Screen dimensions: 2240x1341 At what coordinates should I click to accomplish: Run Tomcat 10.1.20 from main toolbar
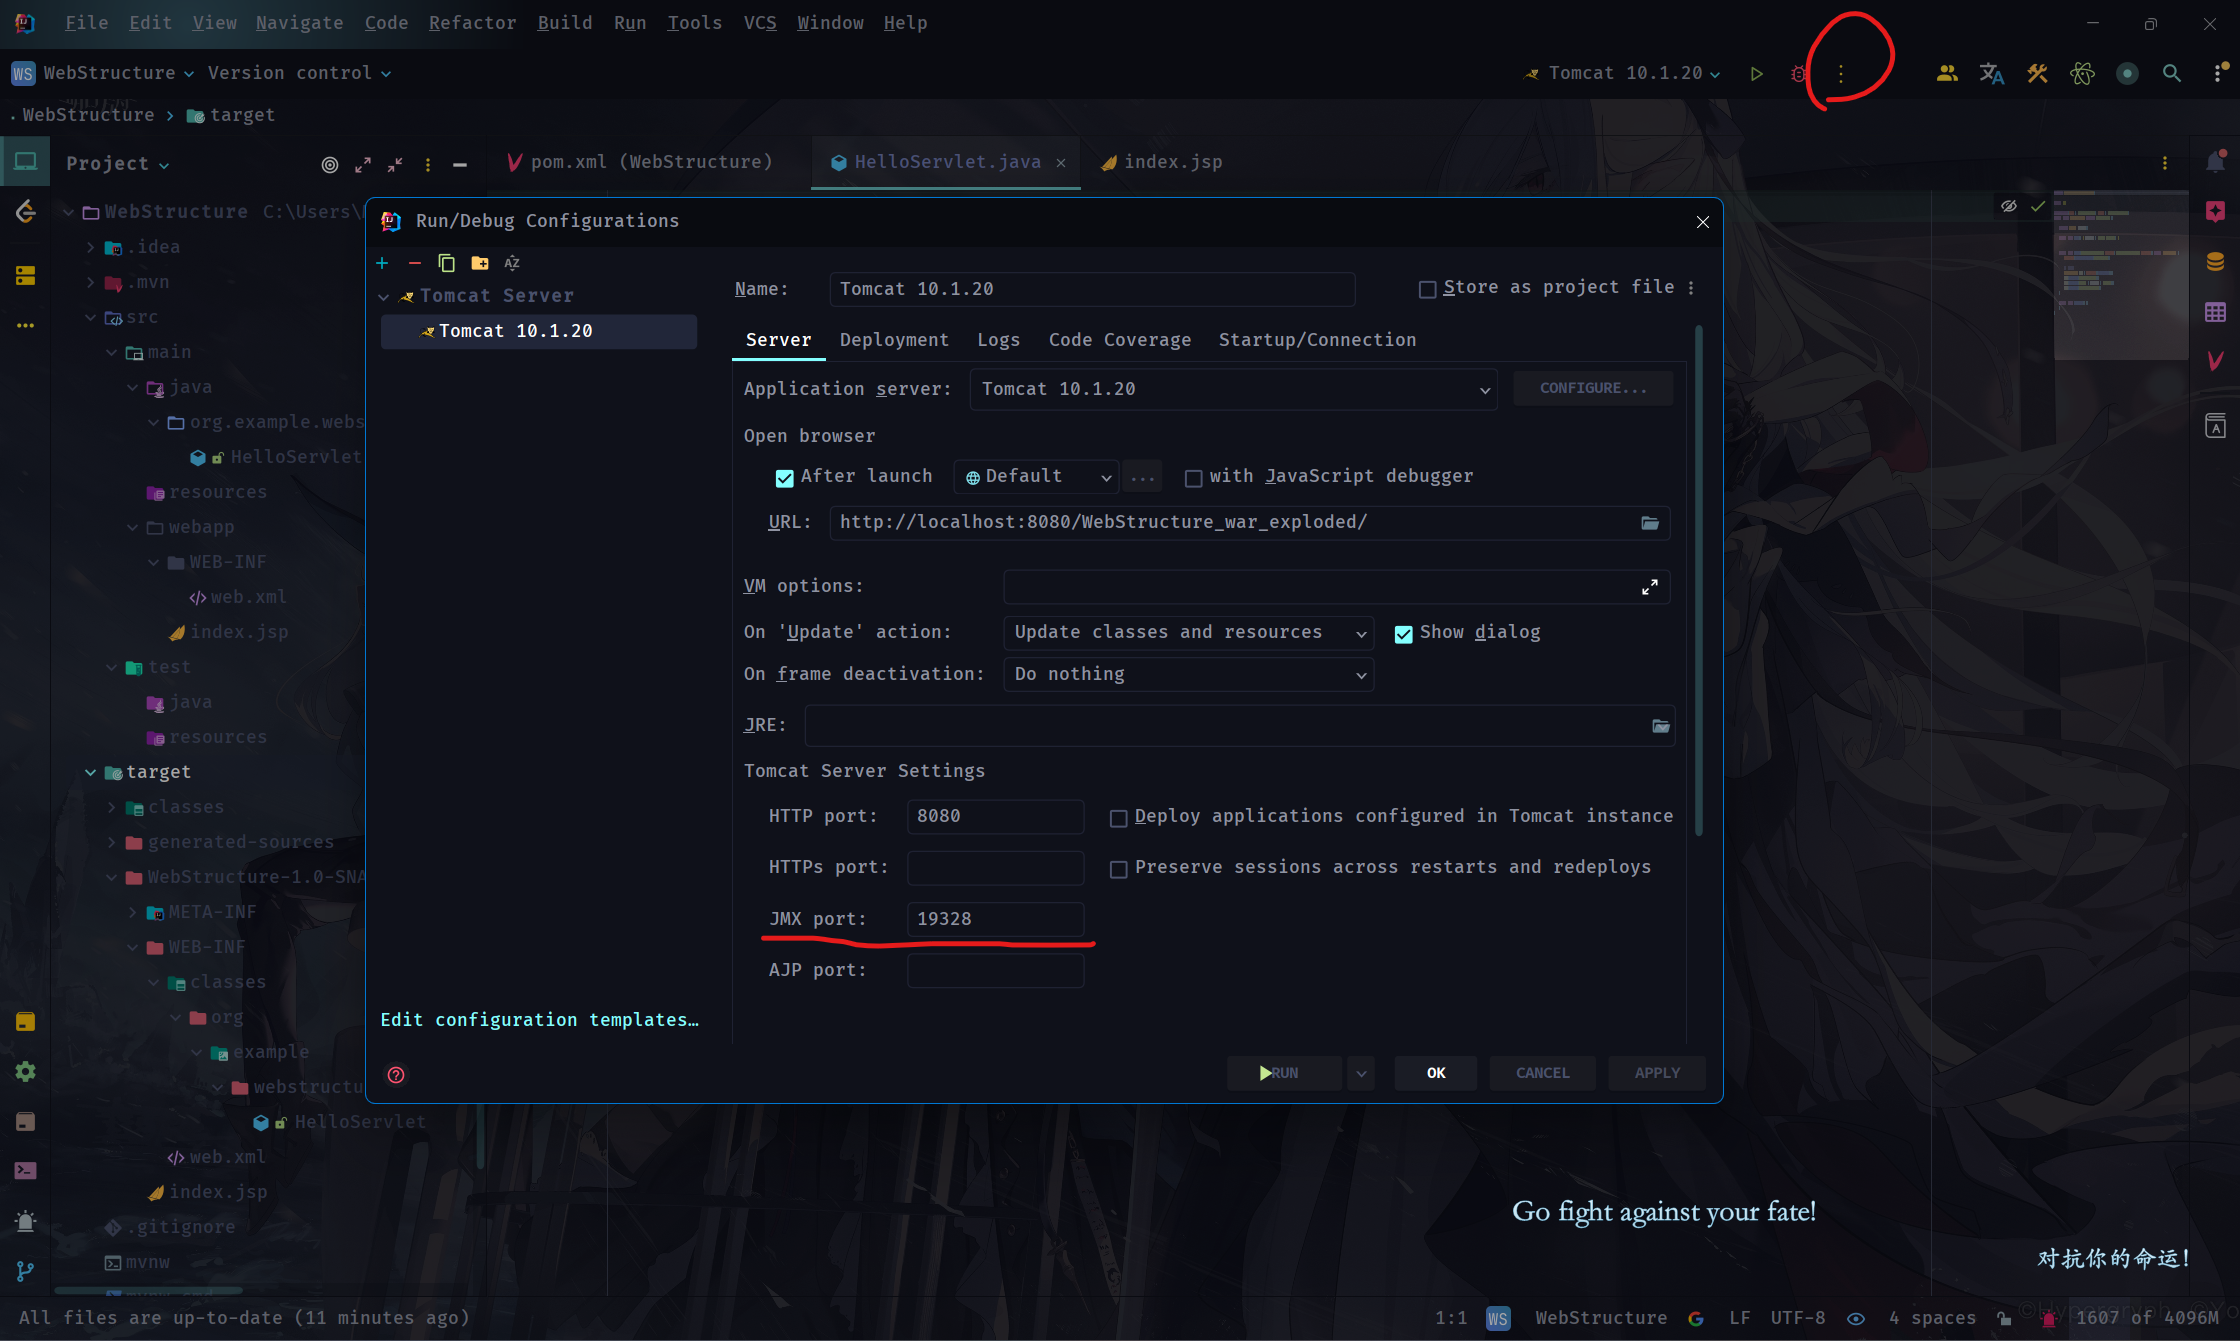pos(1756,73)
